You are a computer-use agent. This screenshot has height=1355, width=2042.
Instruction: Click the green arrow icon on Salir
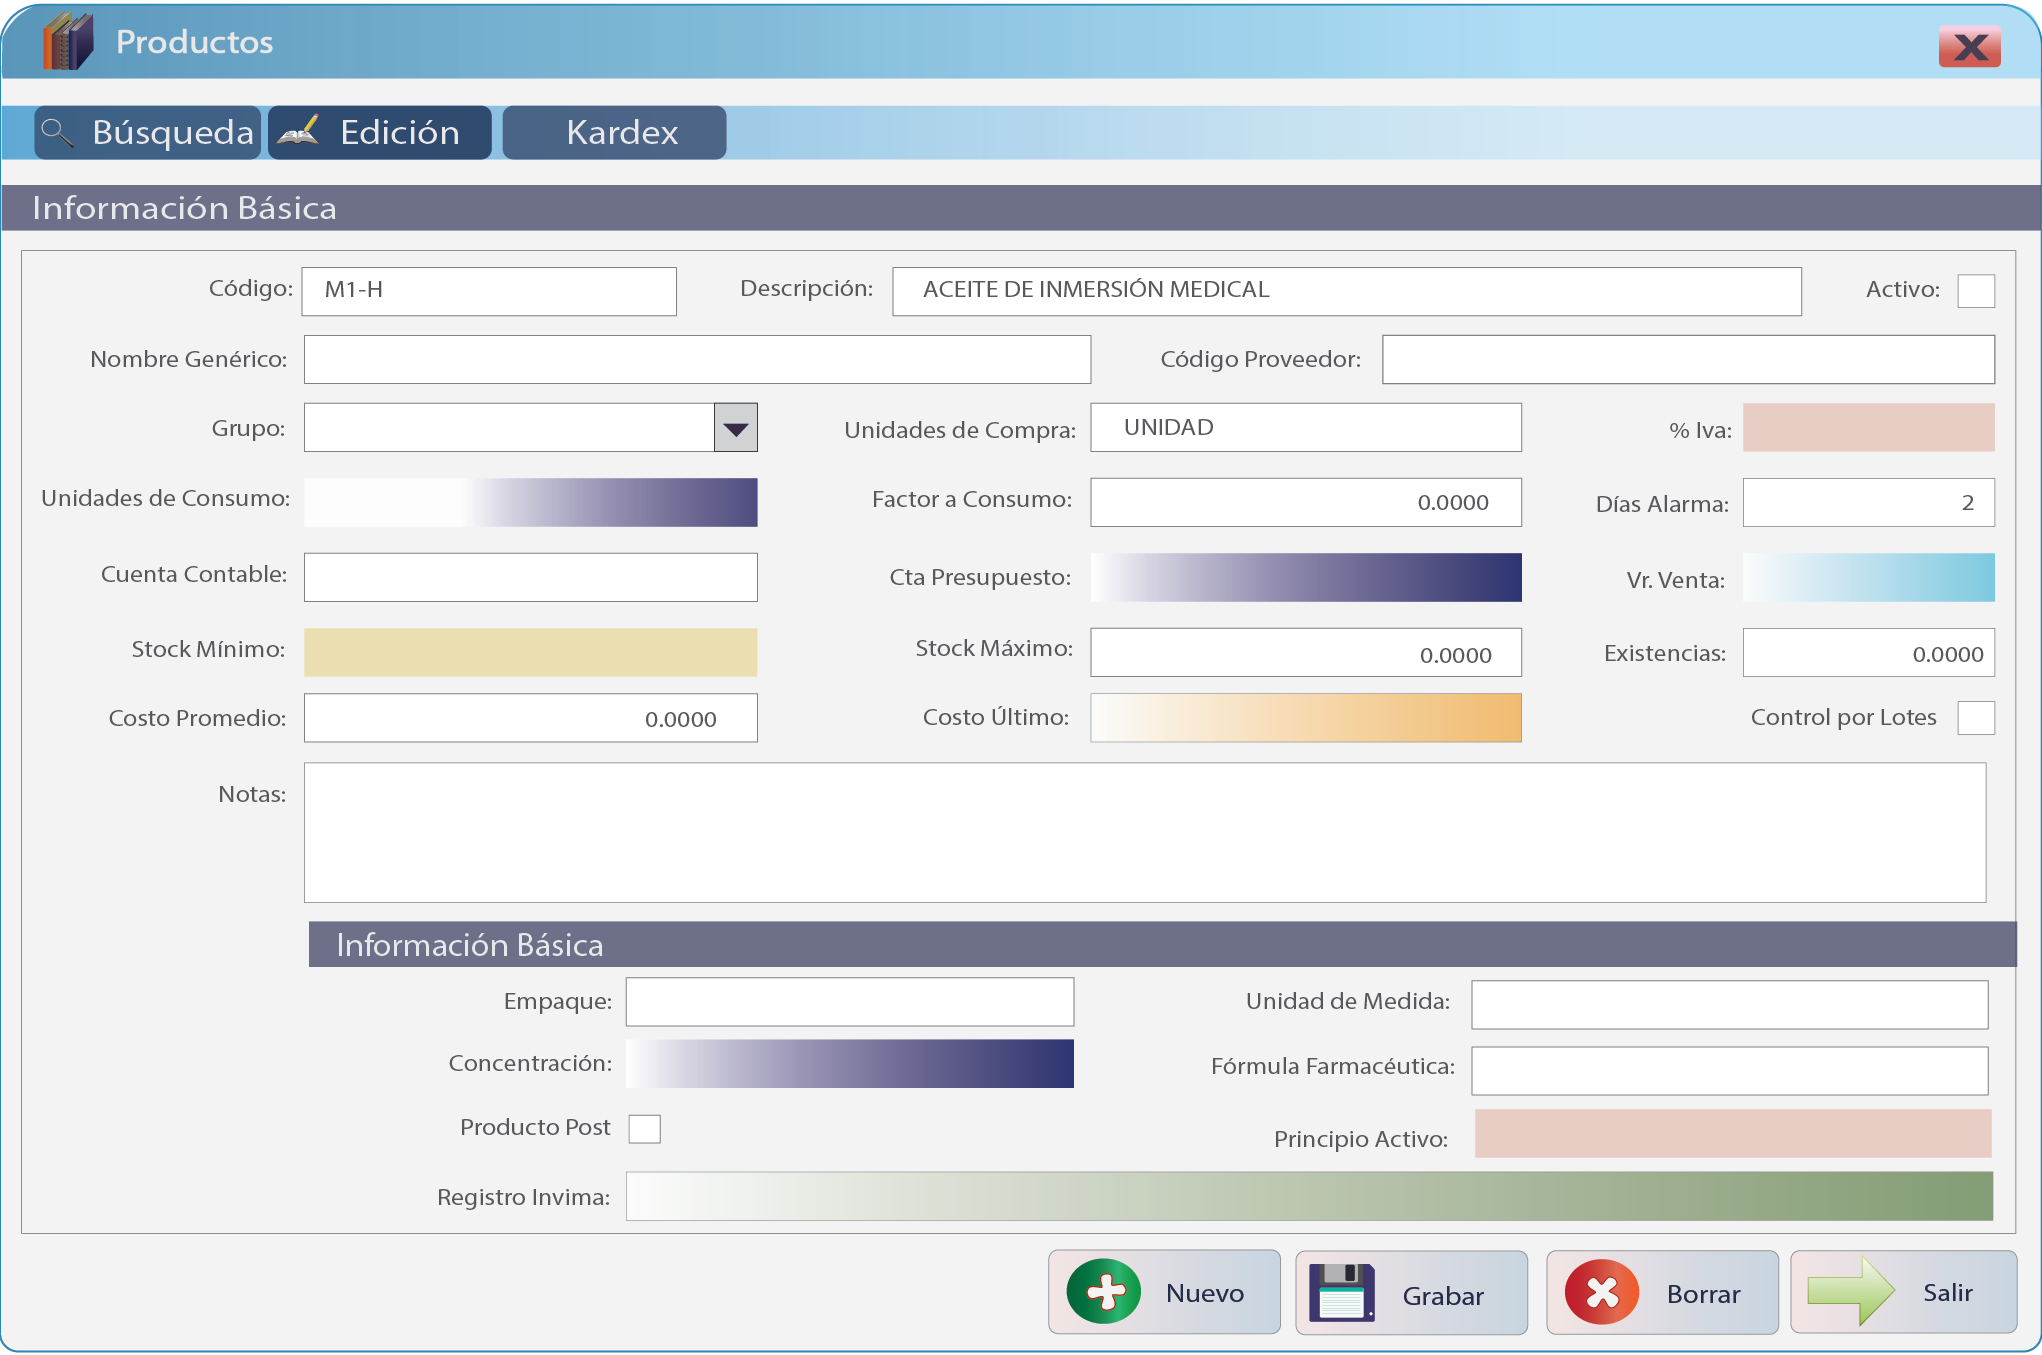pyautogui.click(x=1851, y=1291)
